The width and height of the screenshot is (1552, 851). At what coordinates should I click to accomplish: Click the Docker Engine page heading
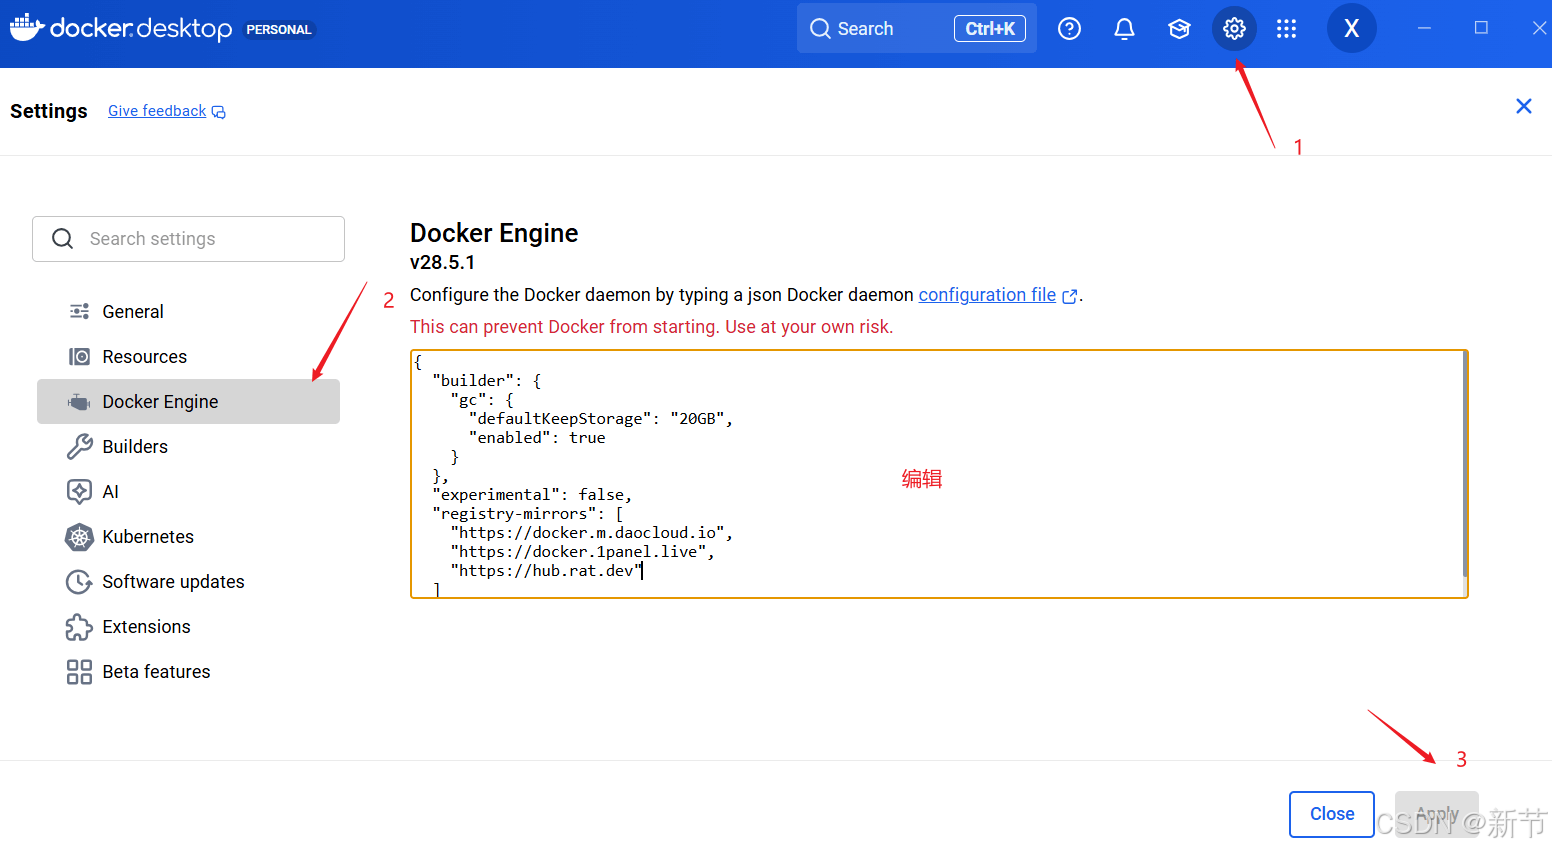click(x=494, y=233)
